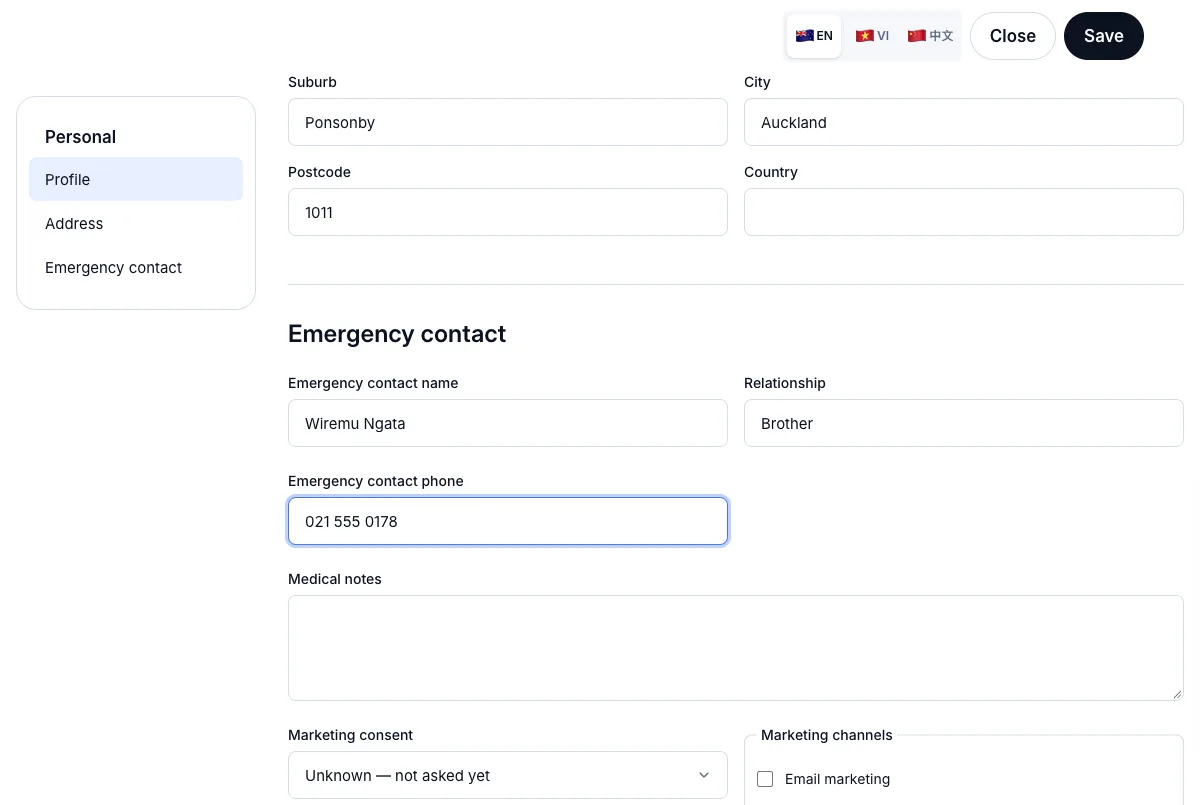Jump to Emergency contact sidebar item
The height and width of the screenshot is (805, 1200).
(136, 267)
